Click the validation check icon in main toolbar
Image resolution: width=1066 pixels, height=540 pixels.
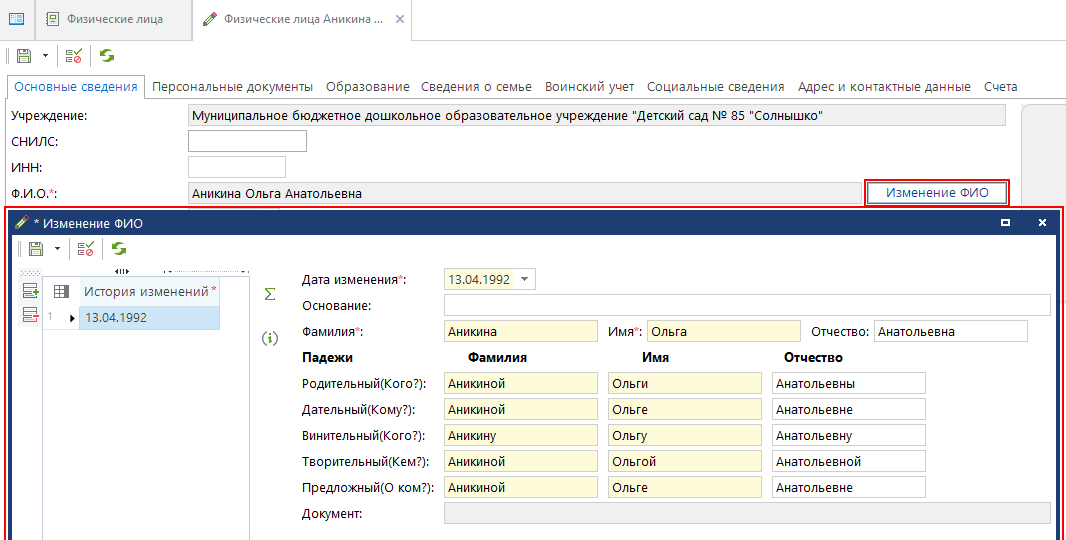click(74, 56)
